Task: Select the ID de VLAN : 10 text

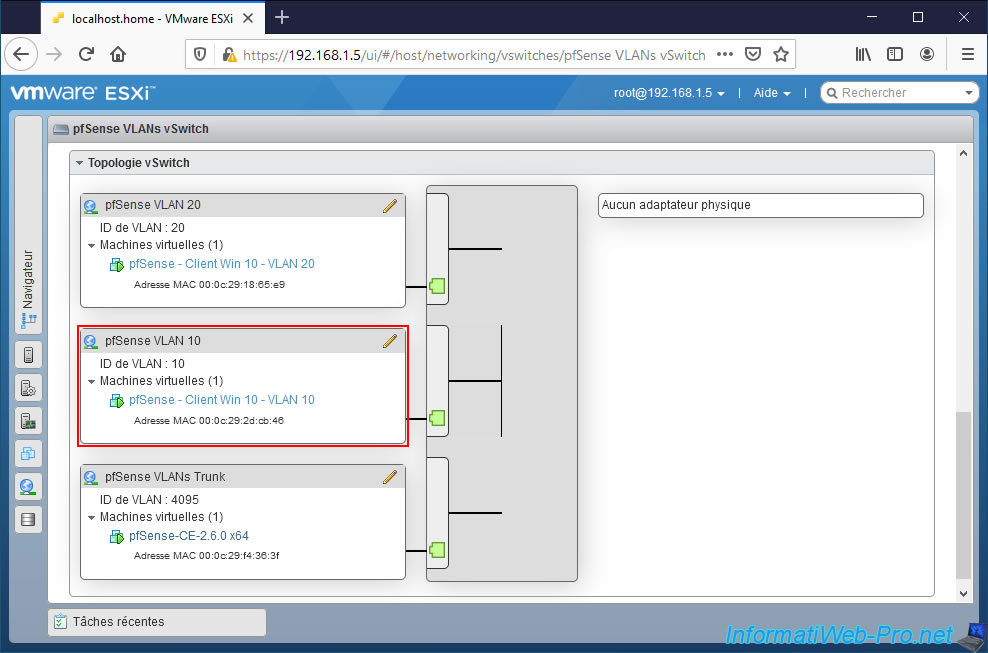Action: pos(142,364)
